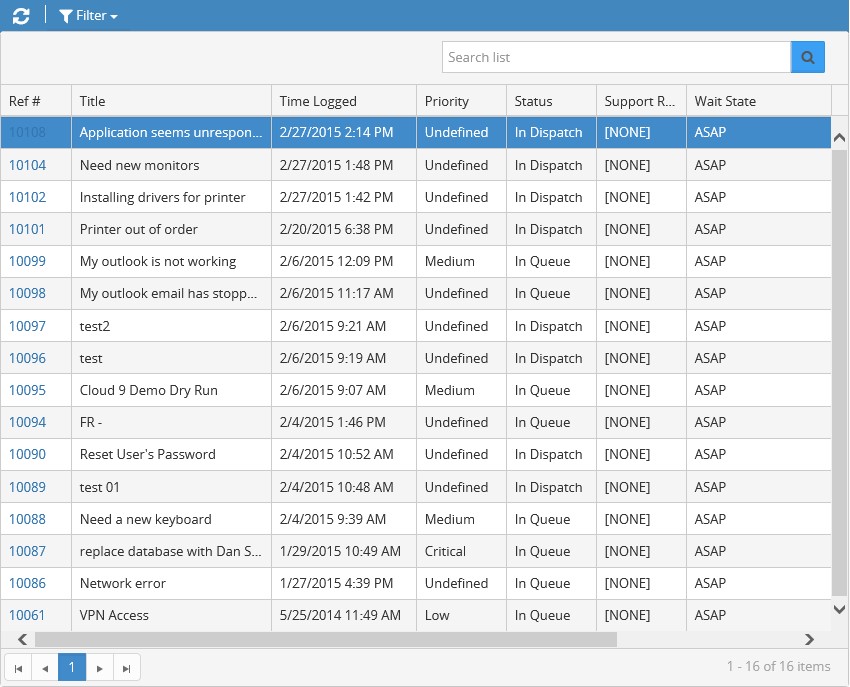Viewport: 850px width, 687px height.
Task: Click the refresh icon in the toolbar
Action: point(21,16)
